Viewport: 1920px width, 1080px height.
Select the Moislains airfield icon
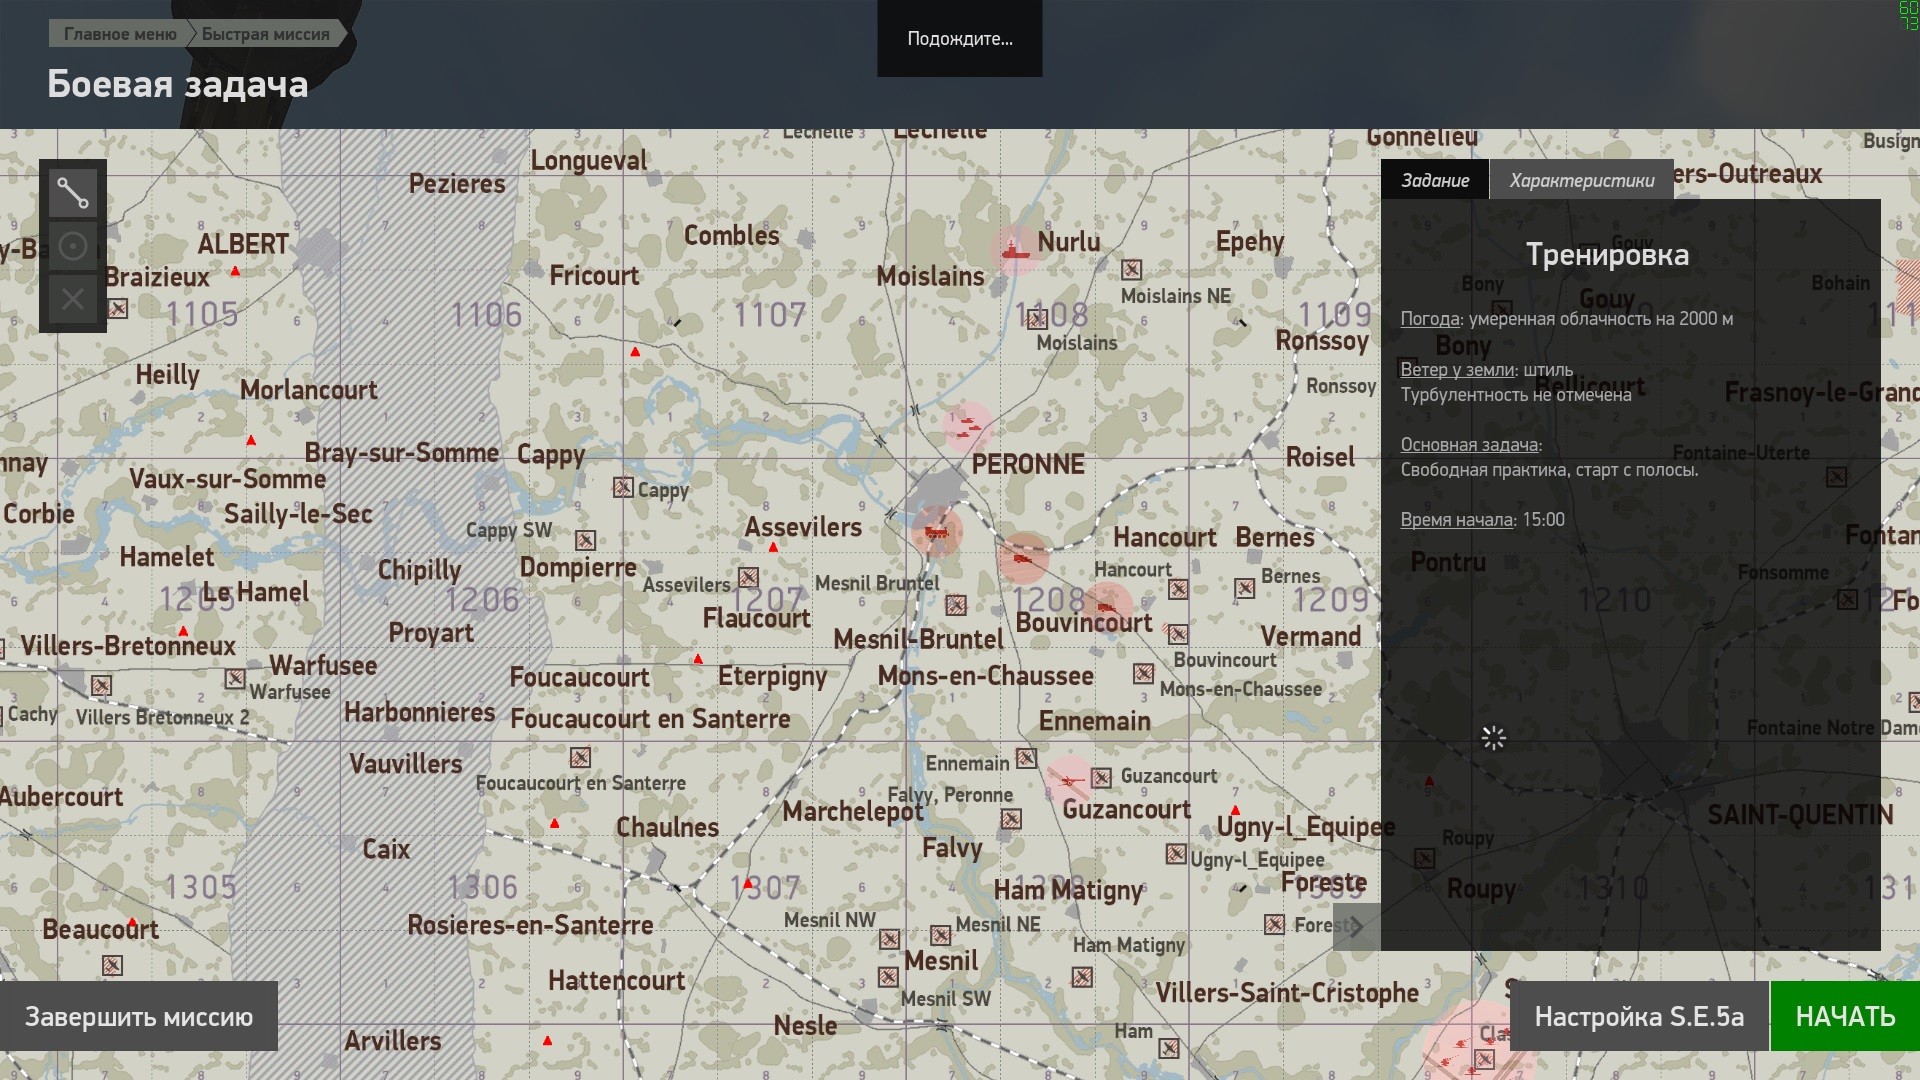point(1038,318)
